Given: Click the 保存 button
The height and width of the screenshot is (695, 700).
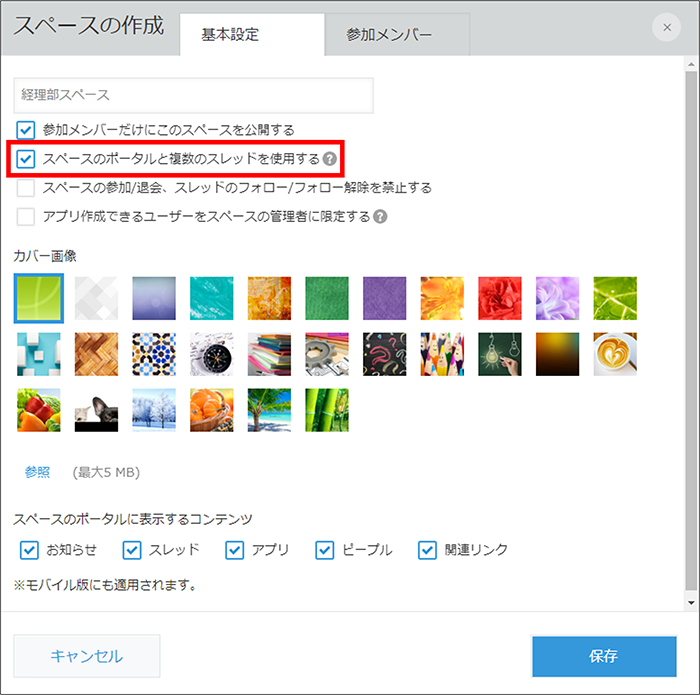Looking at the screenshot, I should point(604,656).
